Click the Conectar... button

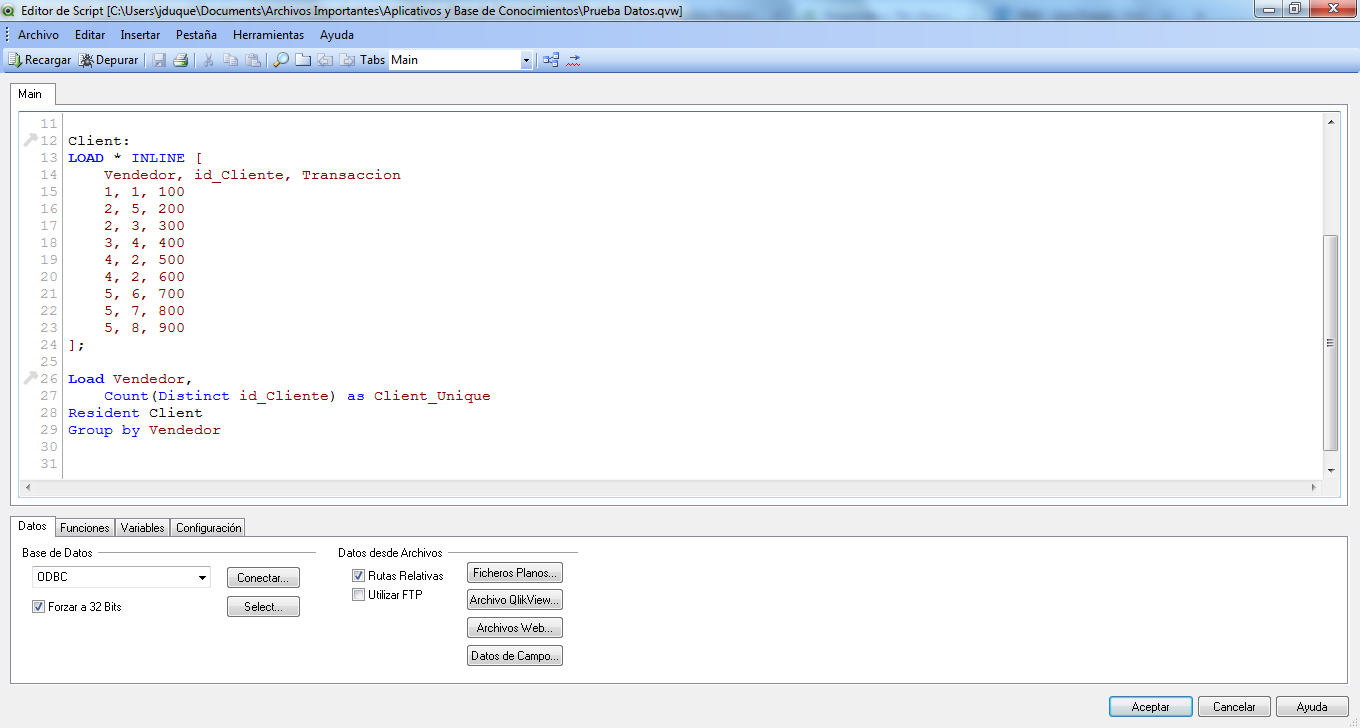click(x=263, y=578)
